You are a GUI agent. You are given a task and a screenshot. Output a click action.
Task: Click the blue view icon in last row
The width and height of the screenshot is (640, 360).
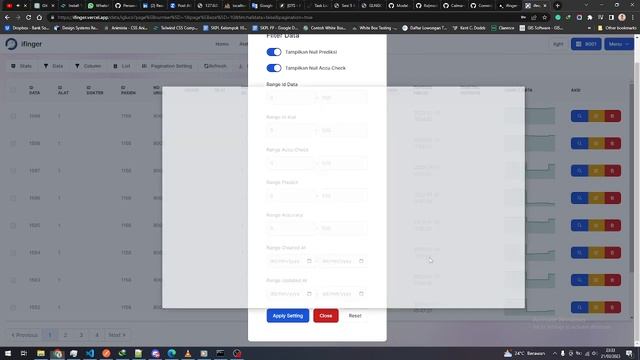[x=579, y=307]
